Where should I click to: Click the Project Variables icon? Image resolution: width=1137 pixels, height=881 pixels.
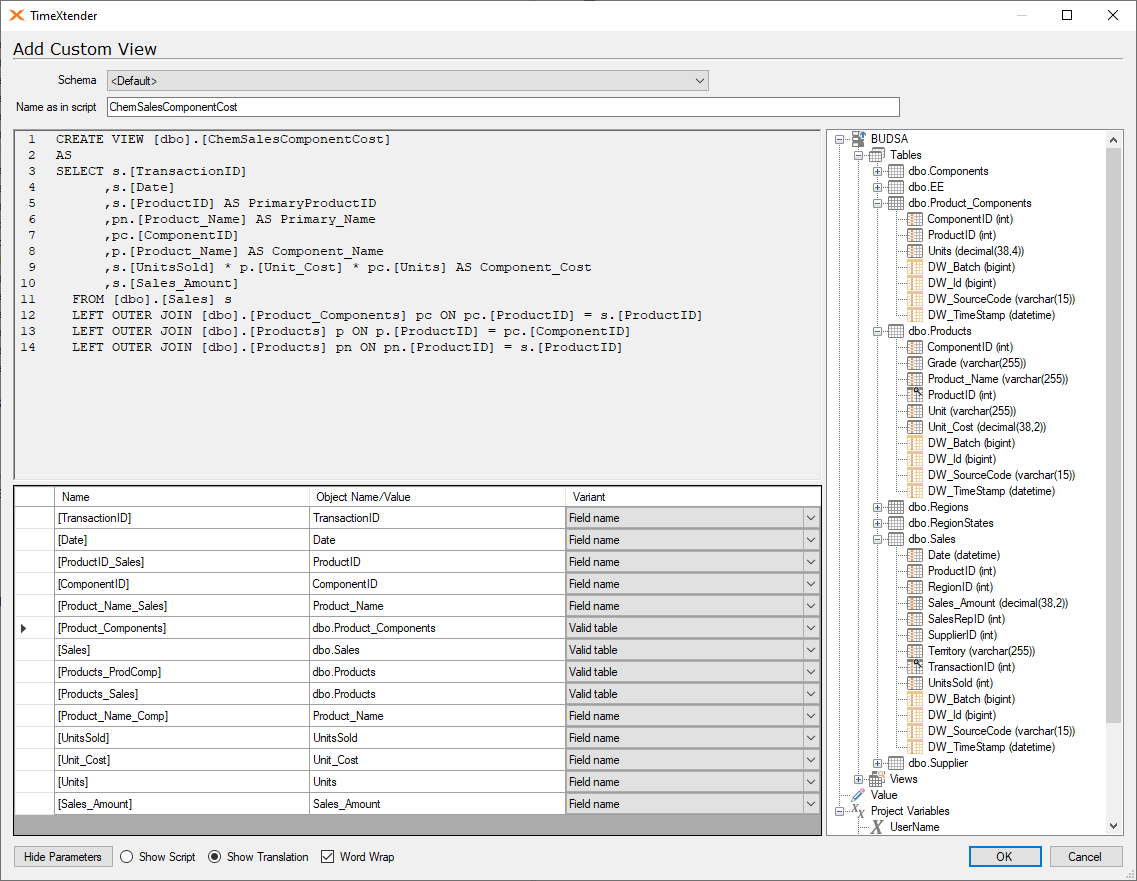pos(858,811)
